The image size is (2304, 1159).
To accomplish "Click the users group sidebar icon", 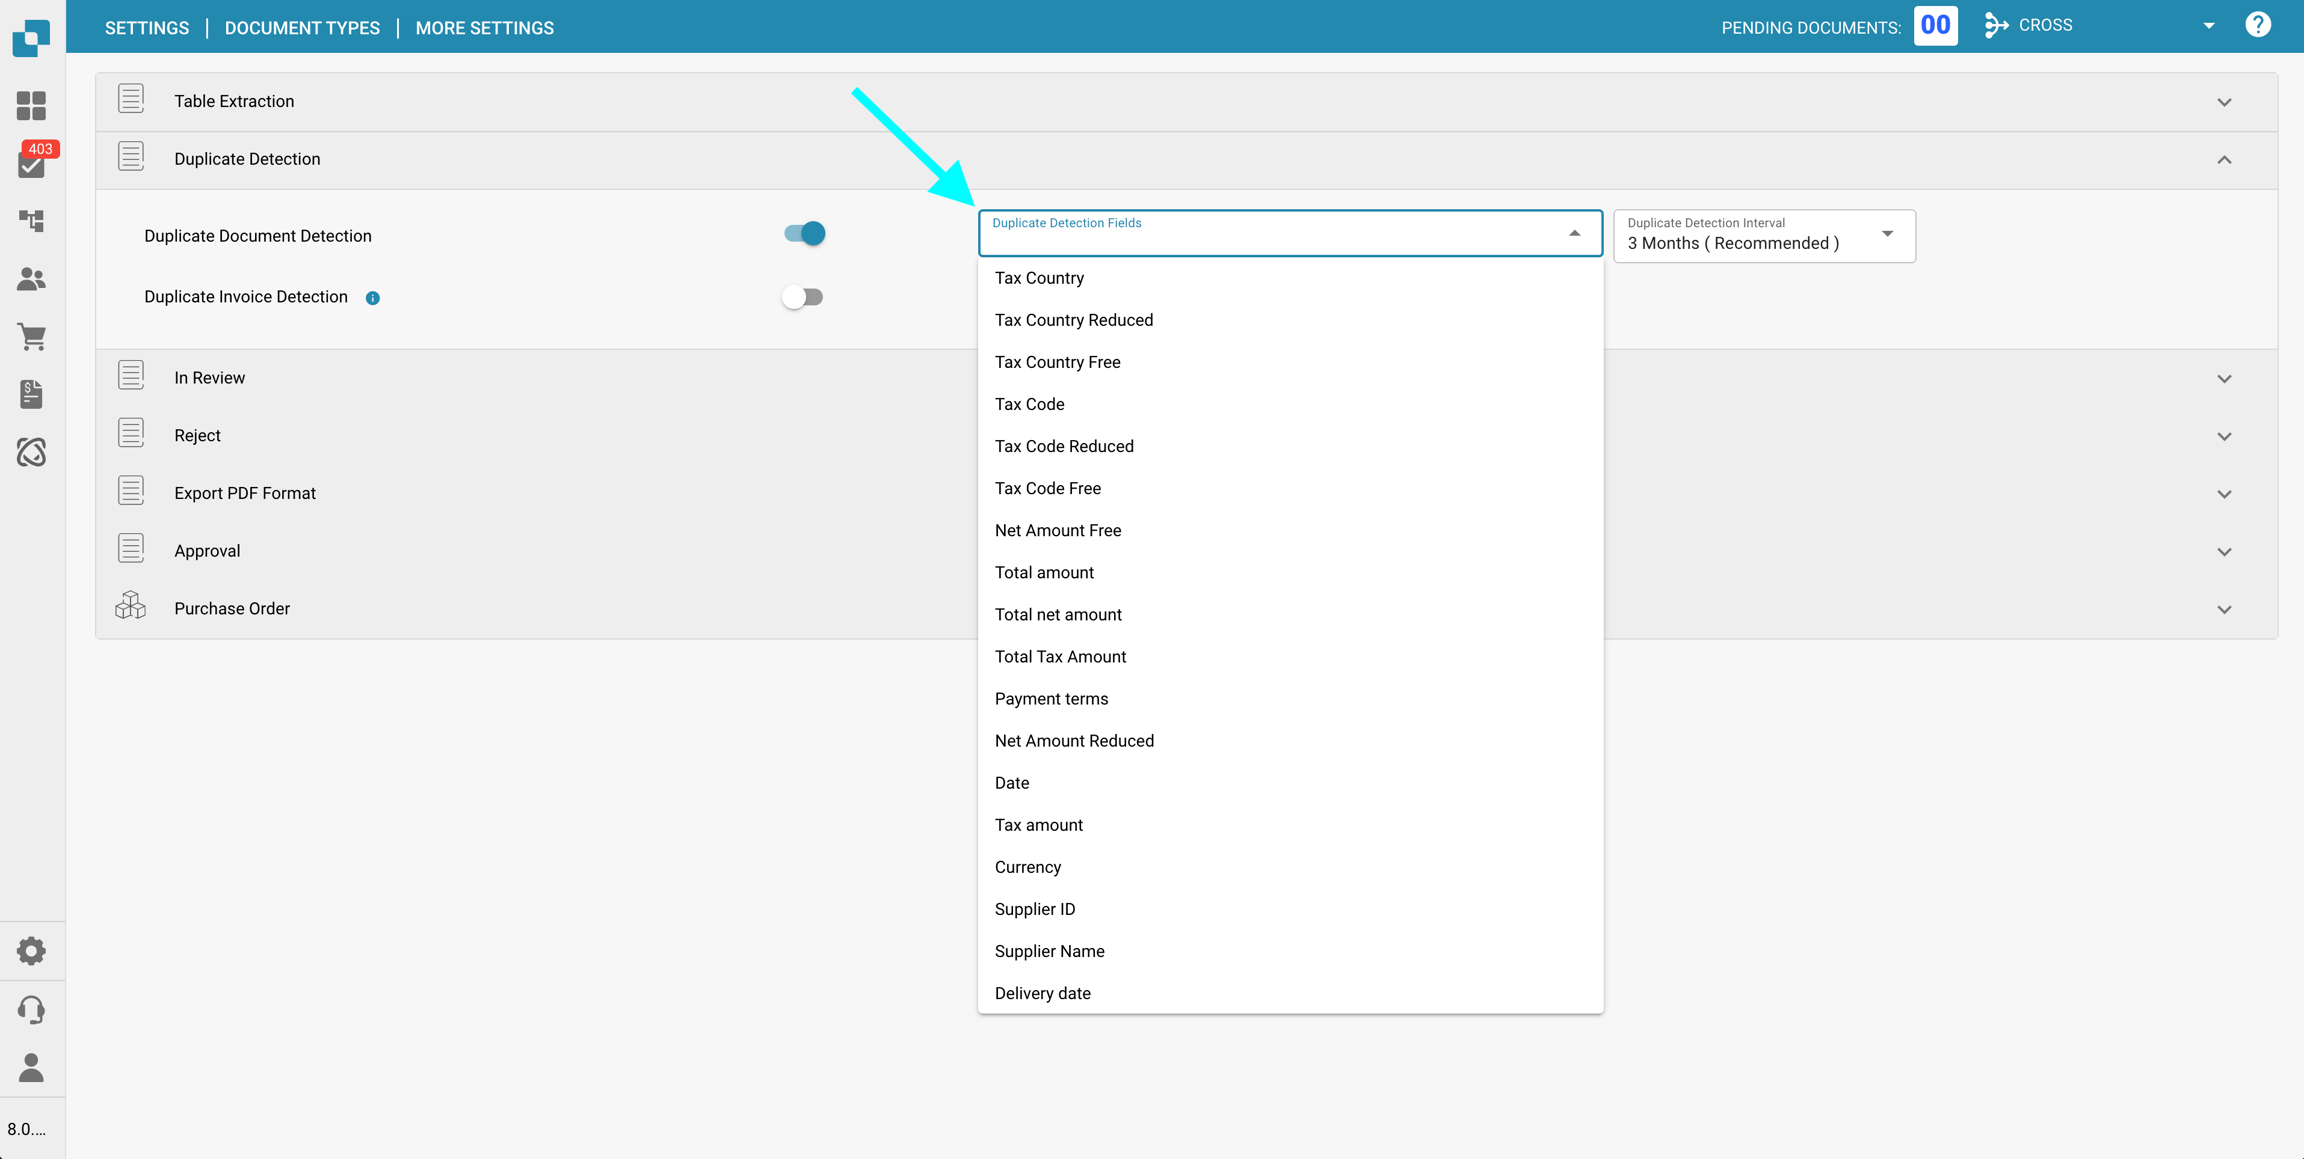I will tap(31, 279).
